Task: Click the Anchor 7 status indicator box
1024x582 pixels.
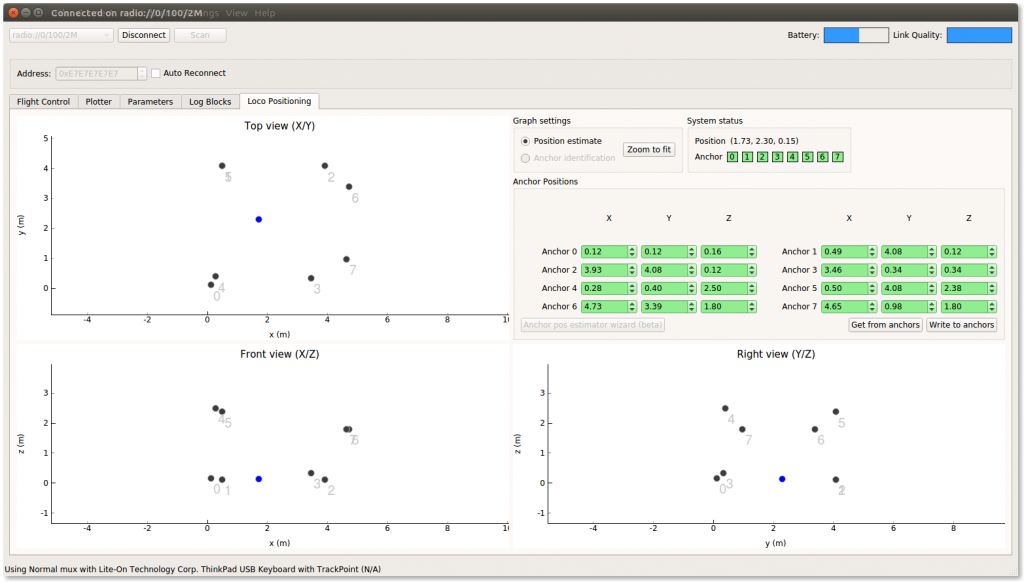Action: tap(837, 157)
